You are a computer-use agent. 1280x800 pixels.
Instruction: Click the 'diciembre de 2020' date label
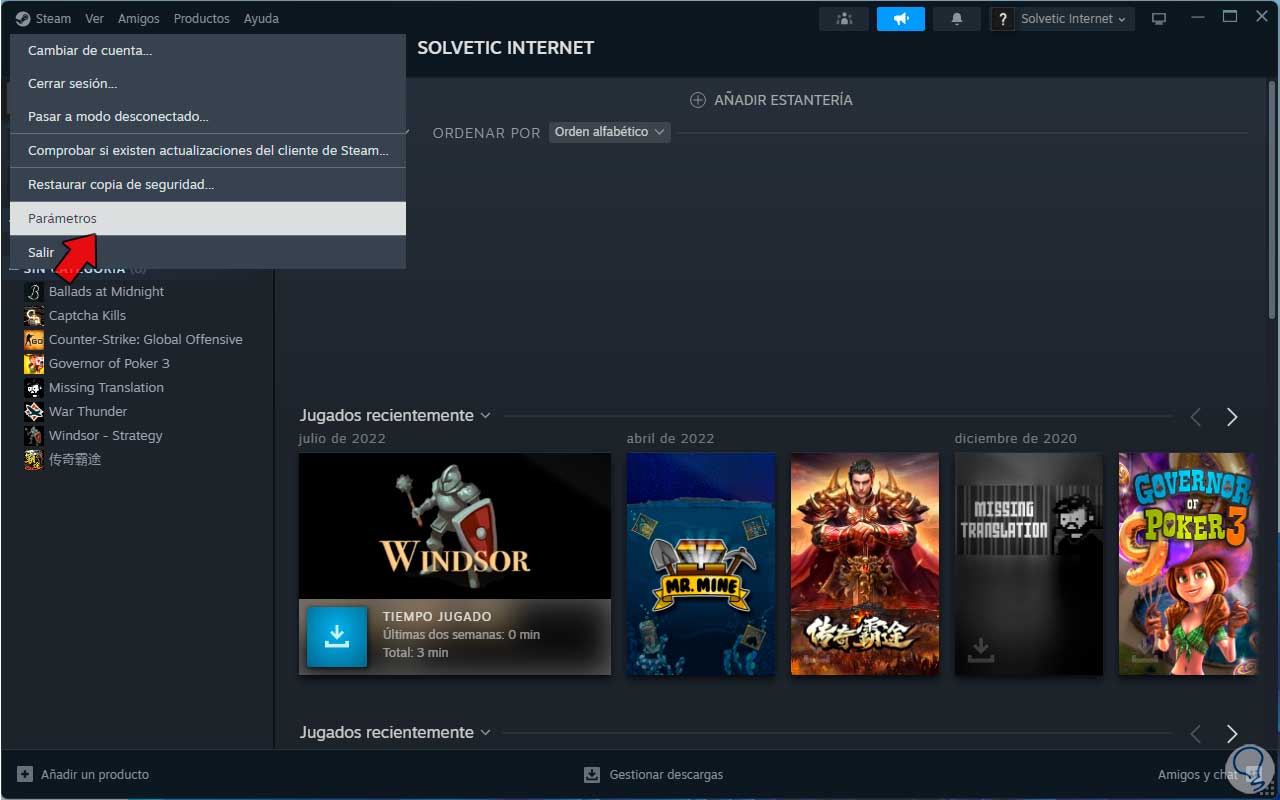(1016, 439)
